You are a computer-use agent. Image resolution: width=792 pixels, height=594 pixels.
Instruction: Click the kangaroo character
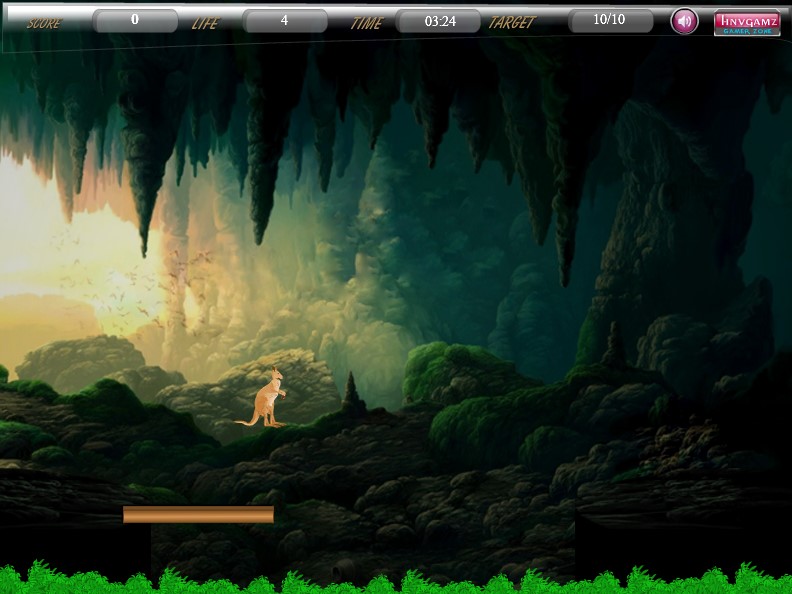(262, 397)
